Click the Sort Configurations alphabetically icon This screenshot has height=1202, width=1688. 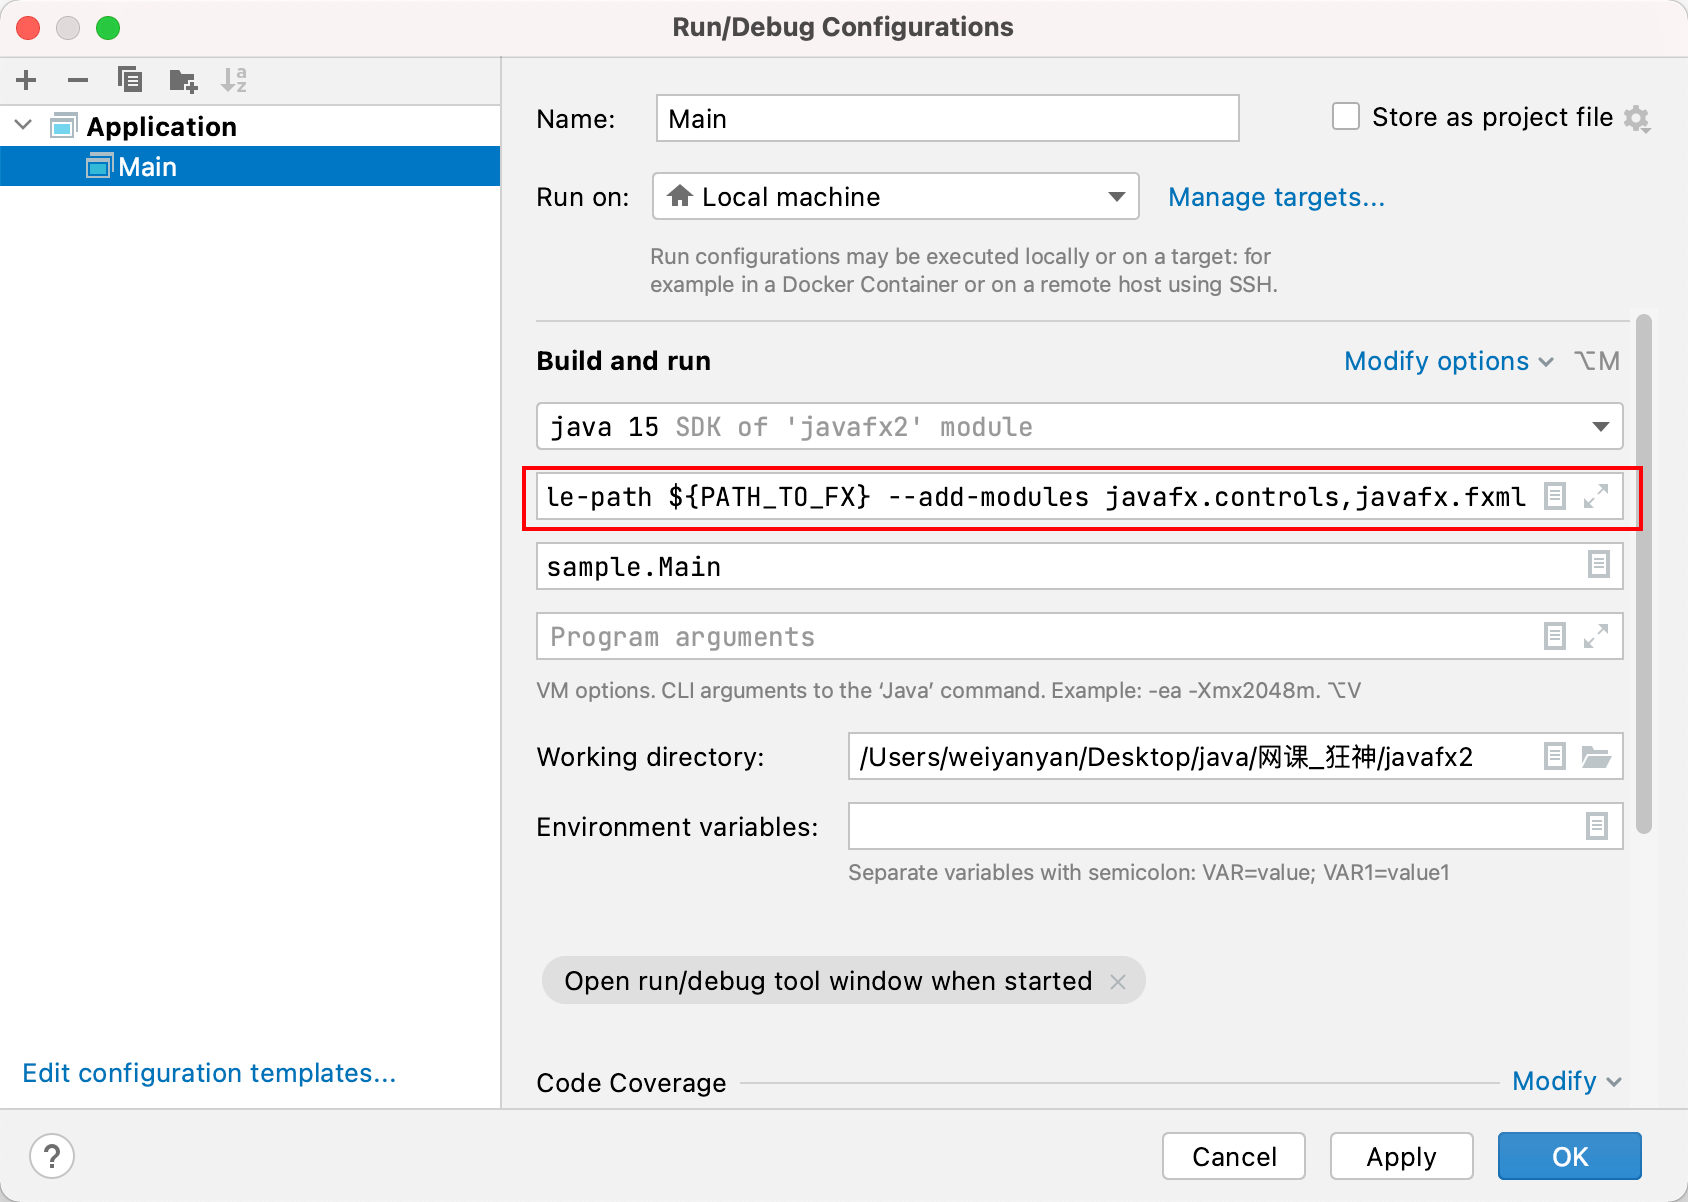coord(234,80)
